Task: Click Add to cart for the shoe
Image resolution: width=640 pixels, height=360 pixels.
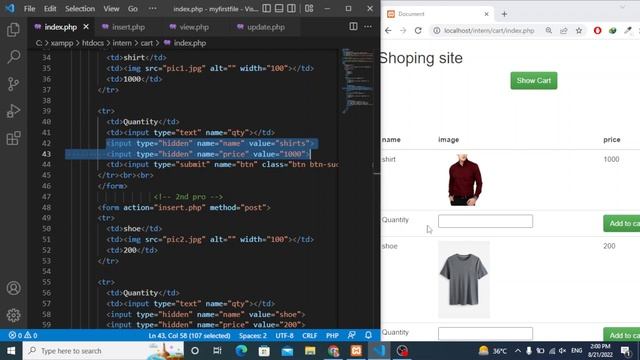Action: (x=622, y=335)
